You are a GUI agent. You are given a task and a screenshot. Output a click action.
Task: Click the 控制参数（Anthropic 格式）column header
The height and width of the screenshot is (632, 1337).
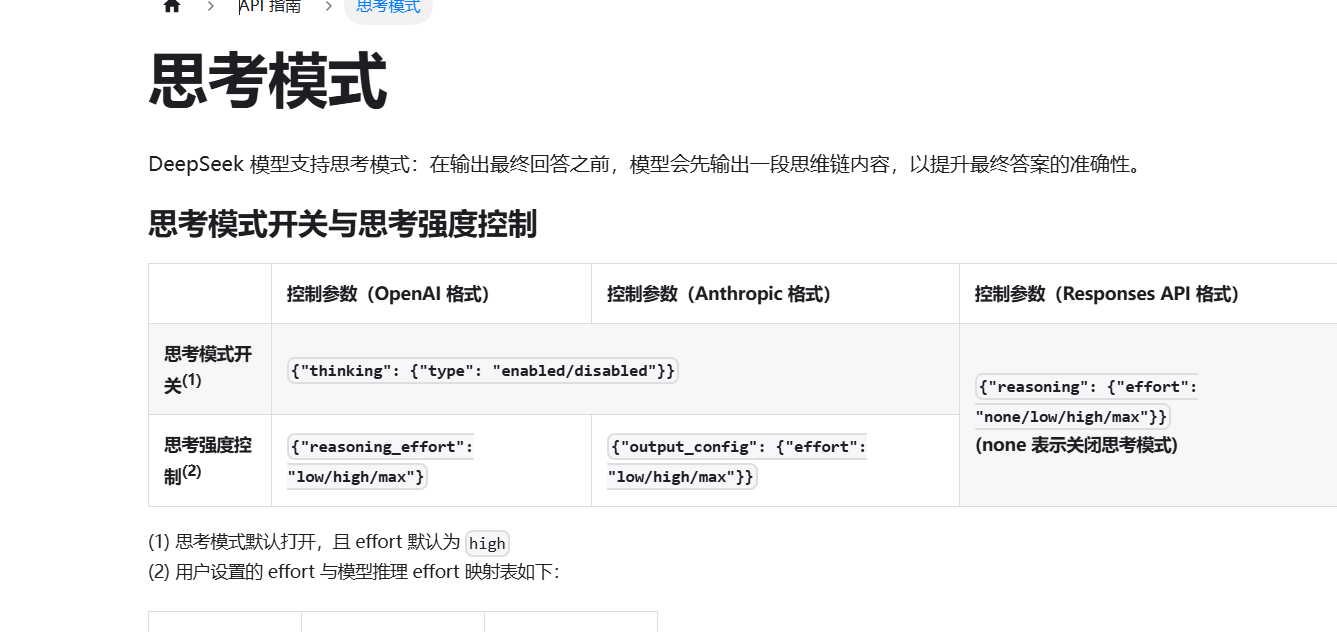(x=720, y=294)
